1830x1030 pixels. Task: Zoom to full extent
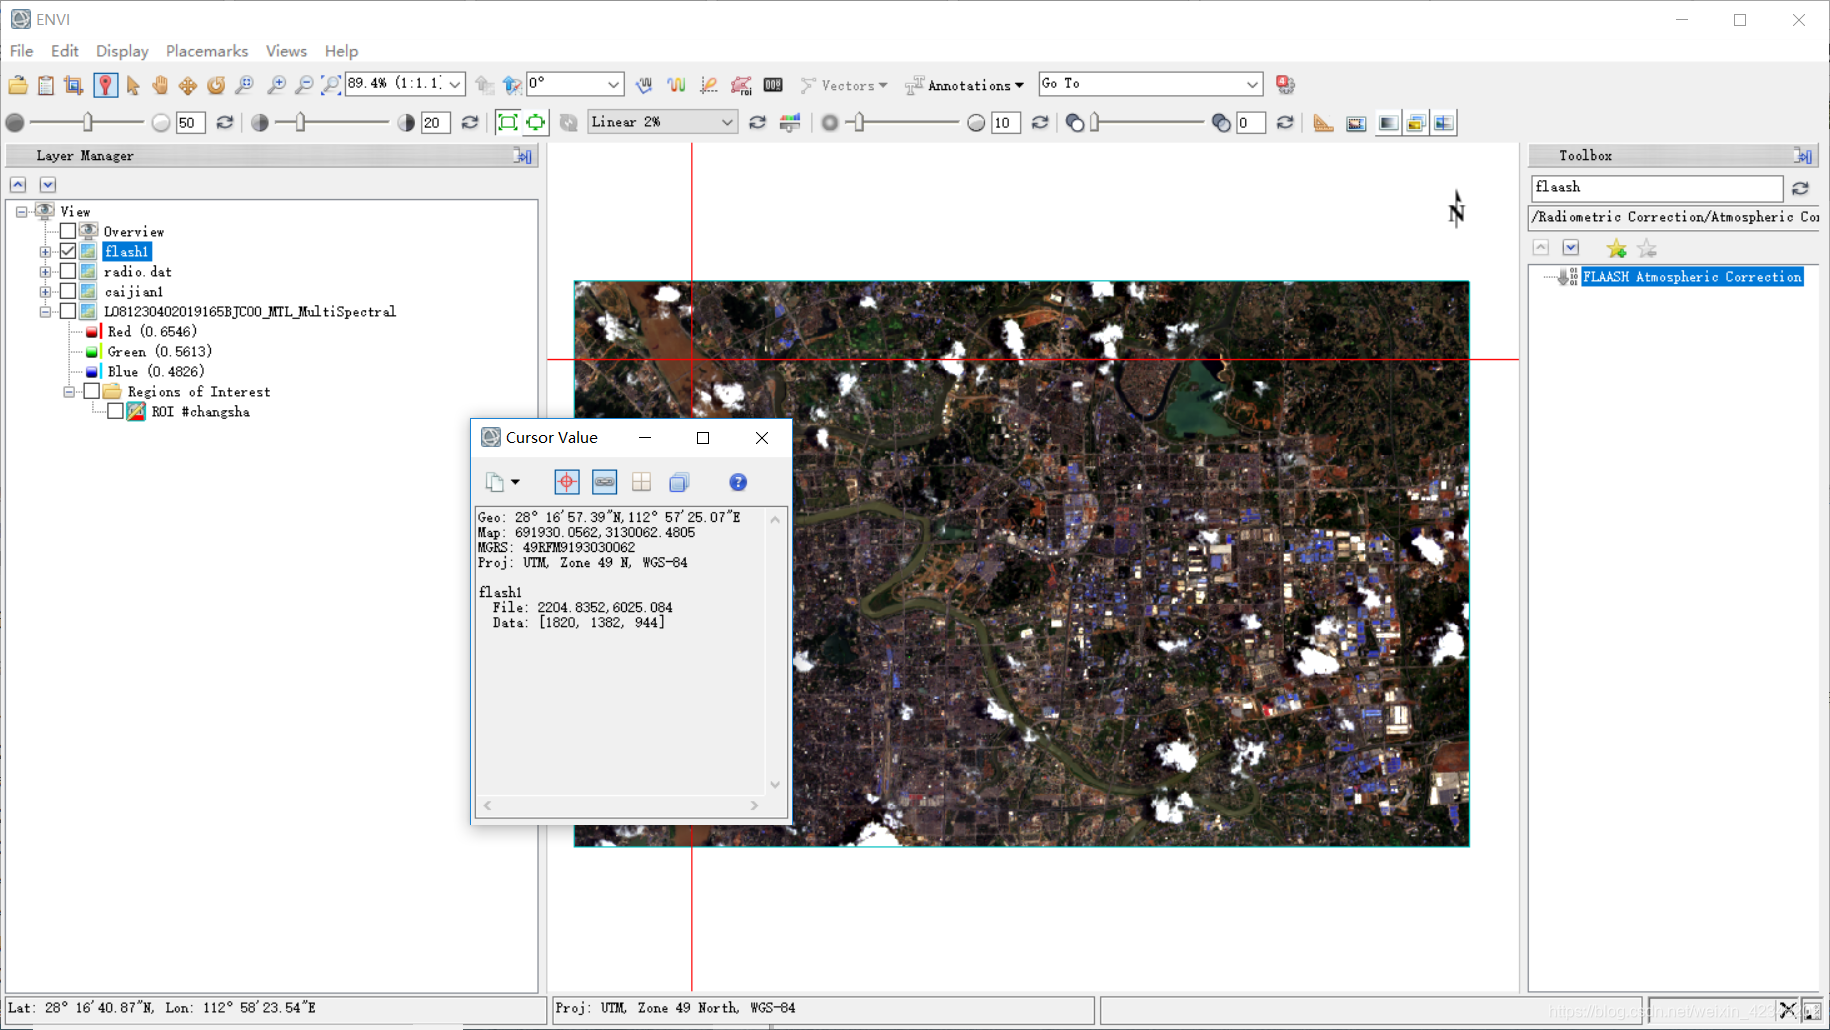pyautogui.click(x=331, y=85)
